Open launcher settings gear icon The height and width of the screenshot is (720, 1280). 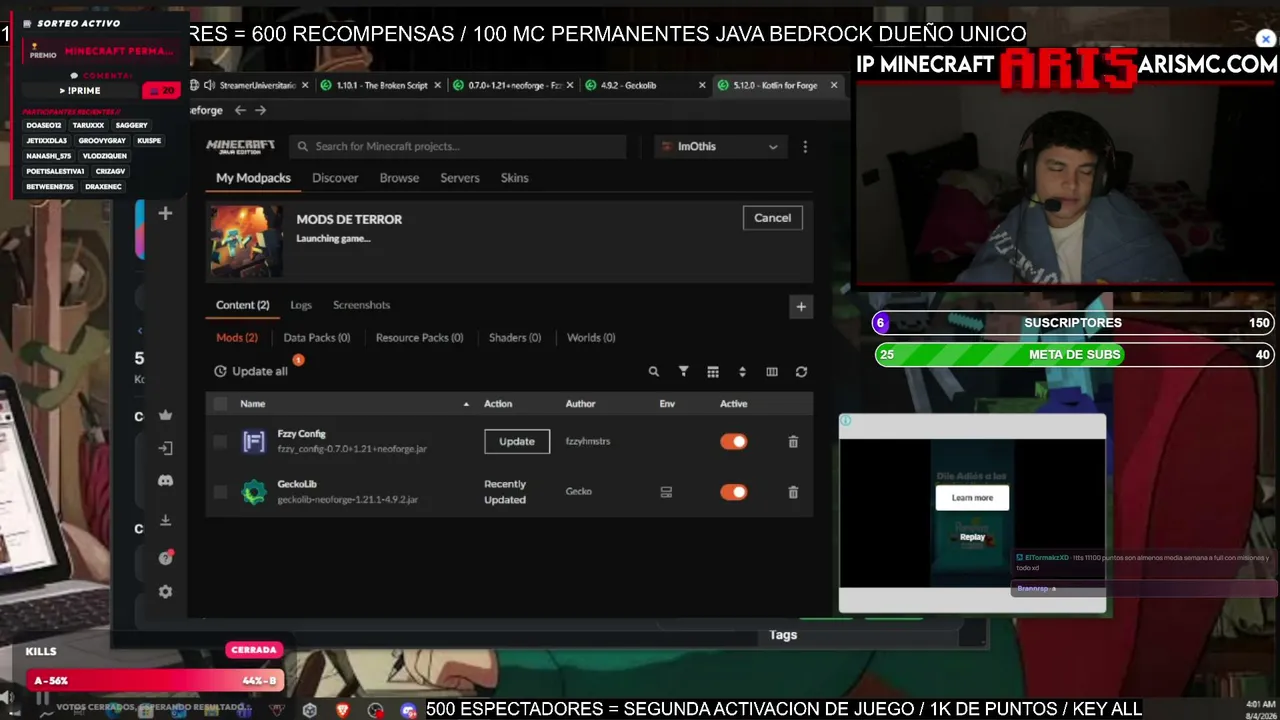pos(166,592)
